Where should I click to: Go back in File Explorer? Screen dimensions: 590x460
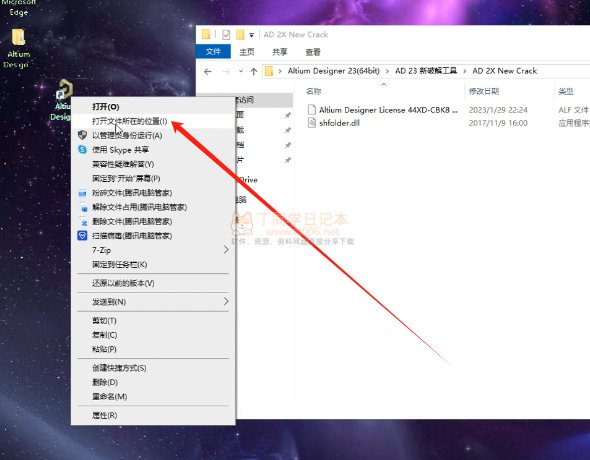coord(208,71)
